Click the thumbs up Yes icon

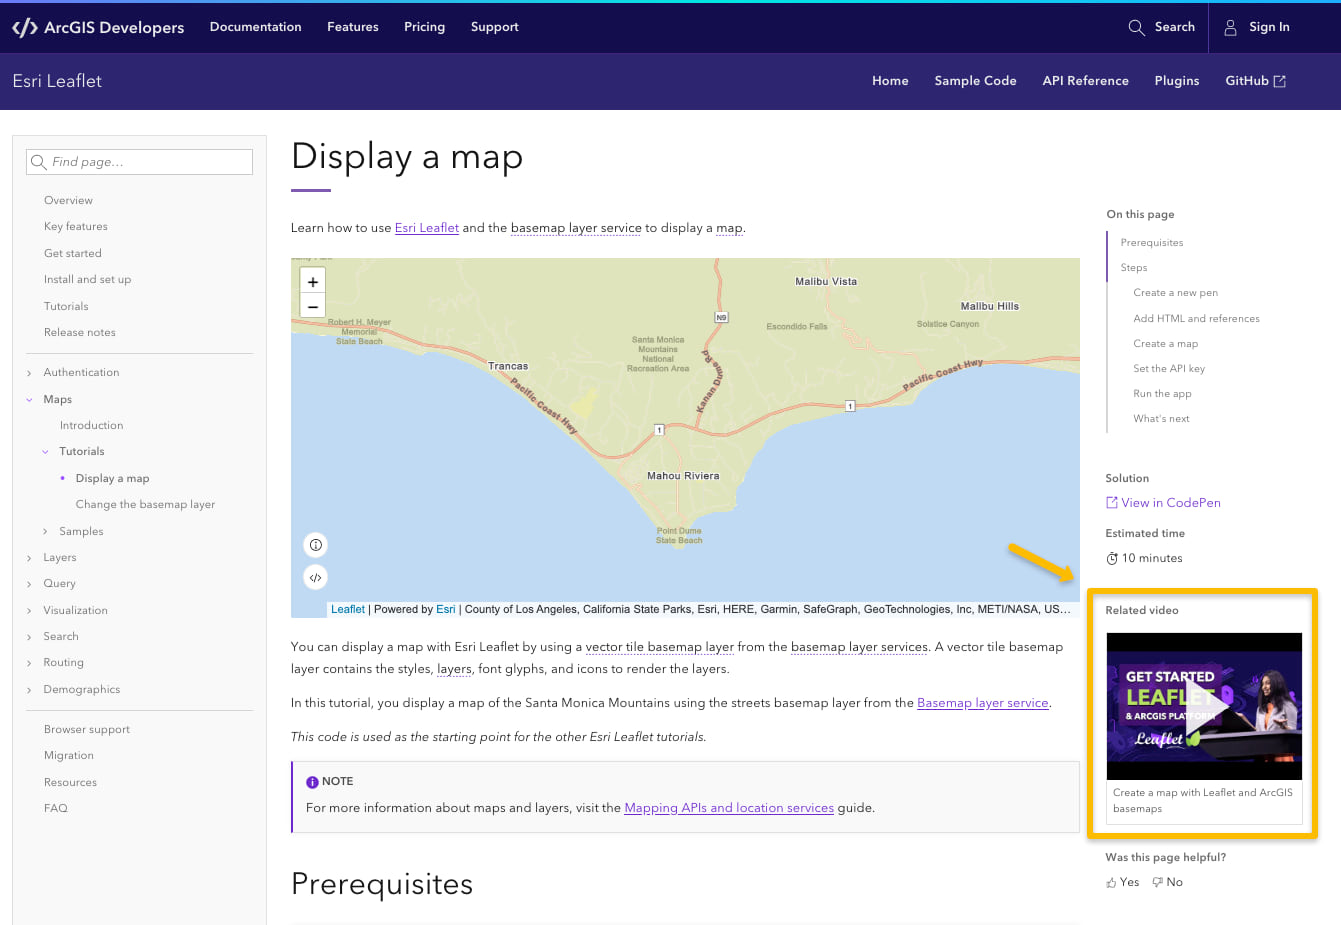point(1111,883)
